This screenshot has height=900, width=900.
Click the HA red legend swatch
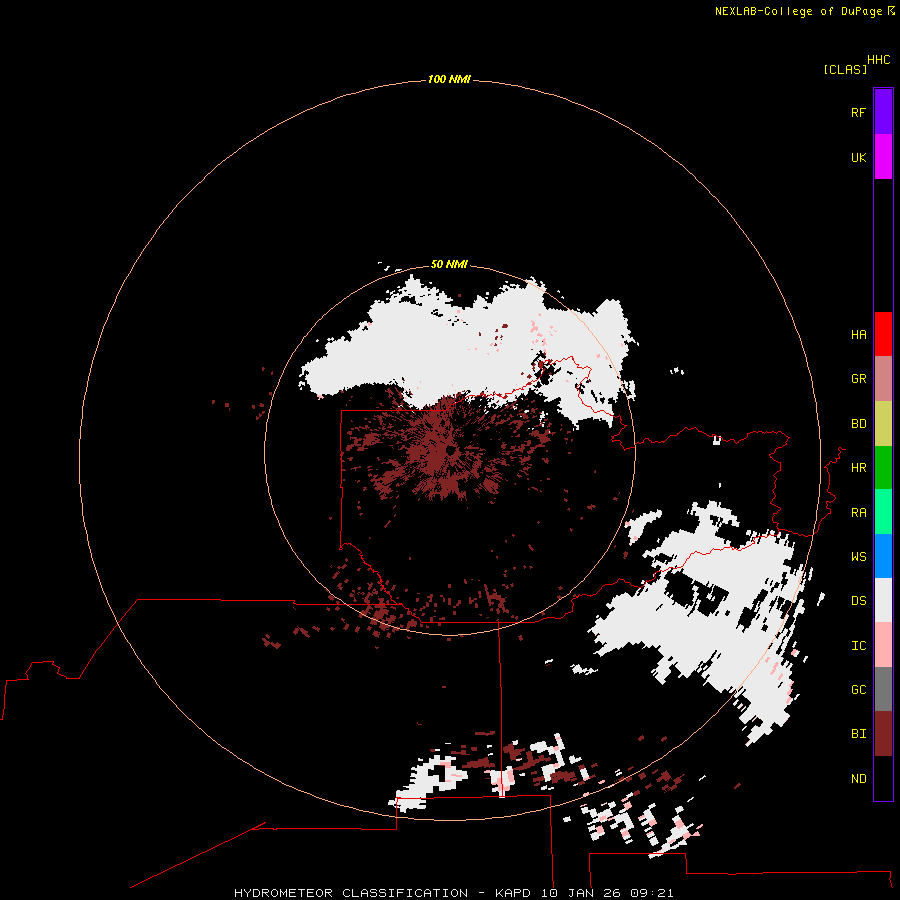click(883, 334)
